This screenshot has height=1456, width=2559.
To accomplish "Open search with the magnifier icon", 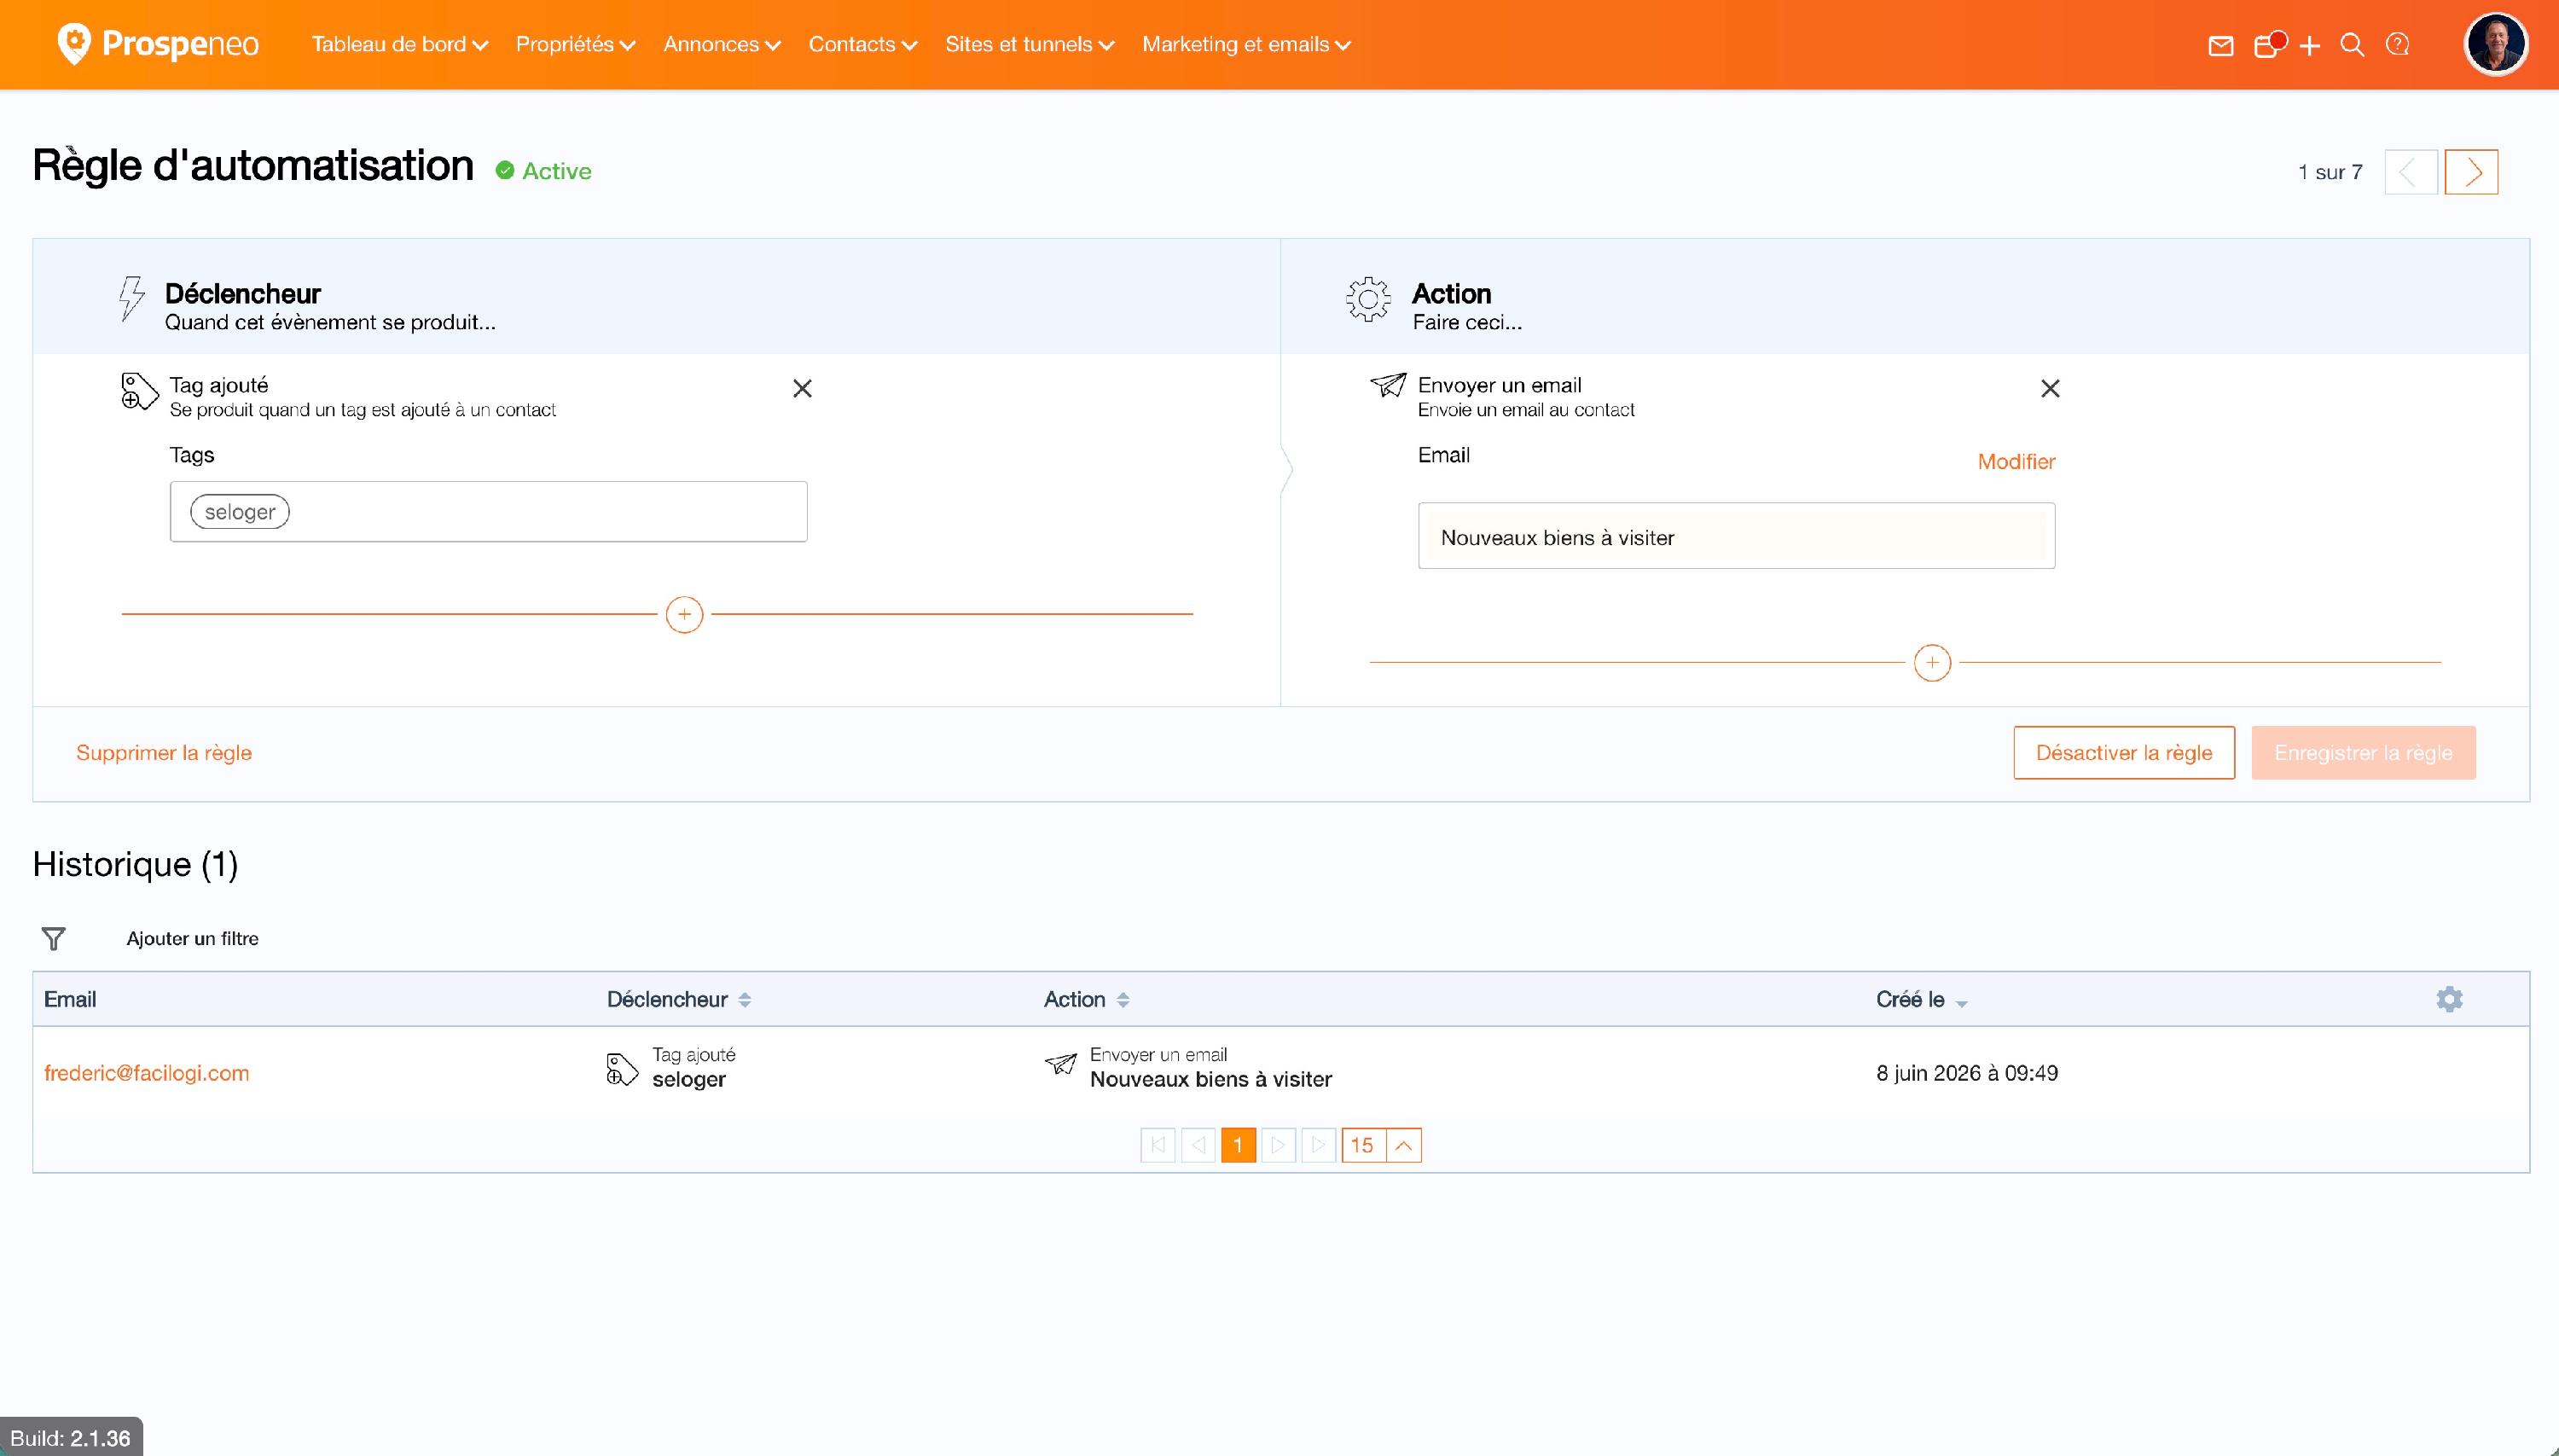I will coord(2352,45).
